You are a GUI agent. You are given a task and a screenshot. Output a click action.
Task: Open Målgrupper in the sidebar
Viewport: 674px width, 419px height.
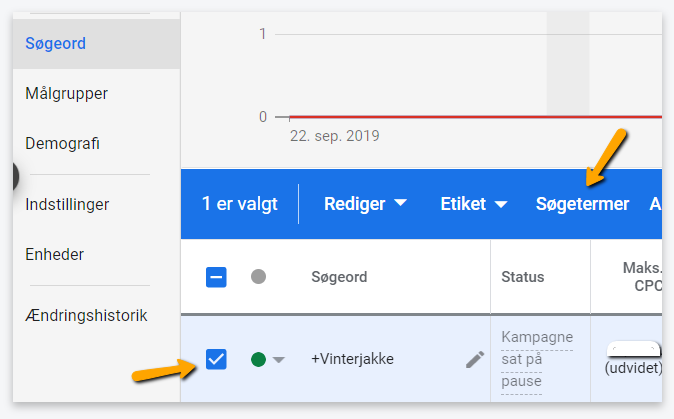point(67,93)
